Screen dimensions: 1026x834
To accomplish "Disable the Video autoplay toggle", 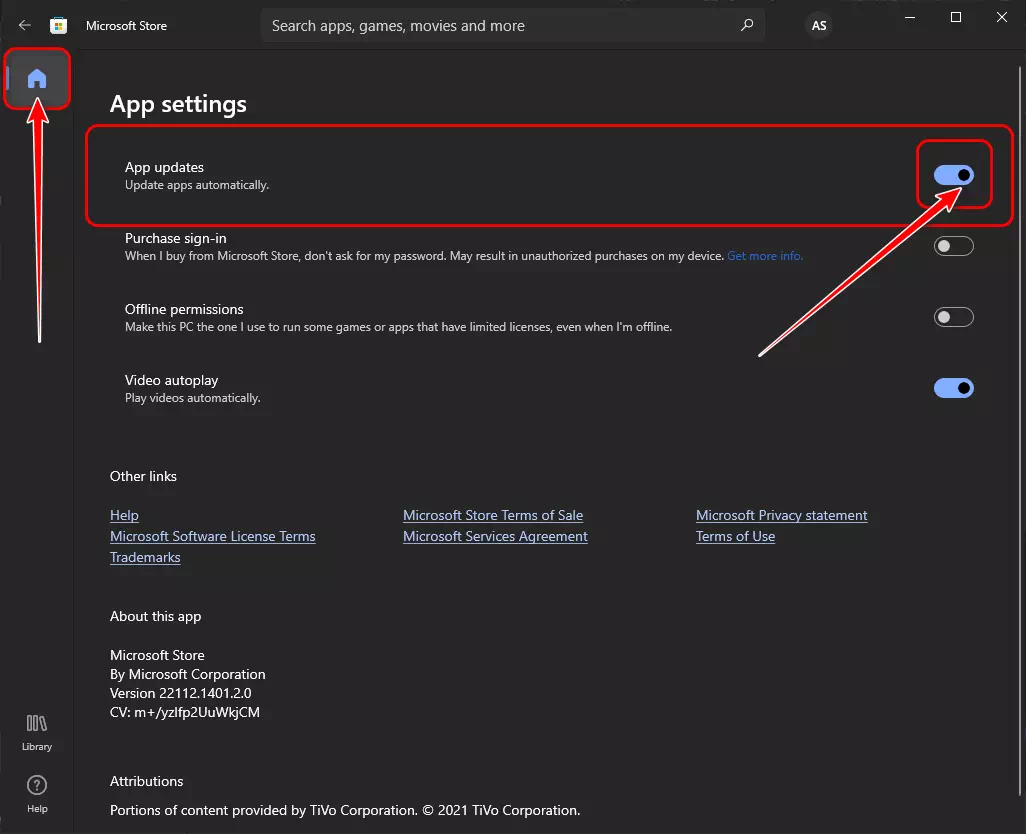I will click(953, 388).
